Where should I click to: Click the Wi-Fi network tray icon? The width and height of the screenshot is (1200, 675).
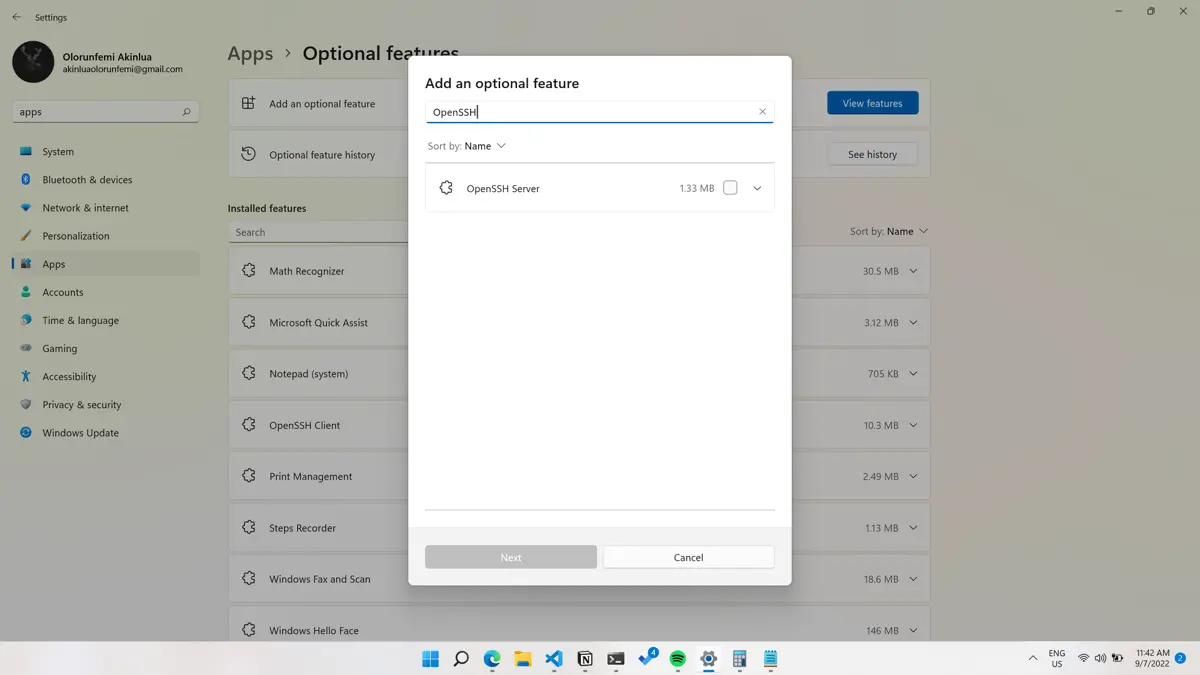pos(1083,659)
